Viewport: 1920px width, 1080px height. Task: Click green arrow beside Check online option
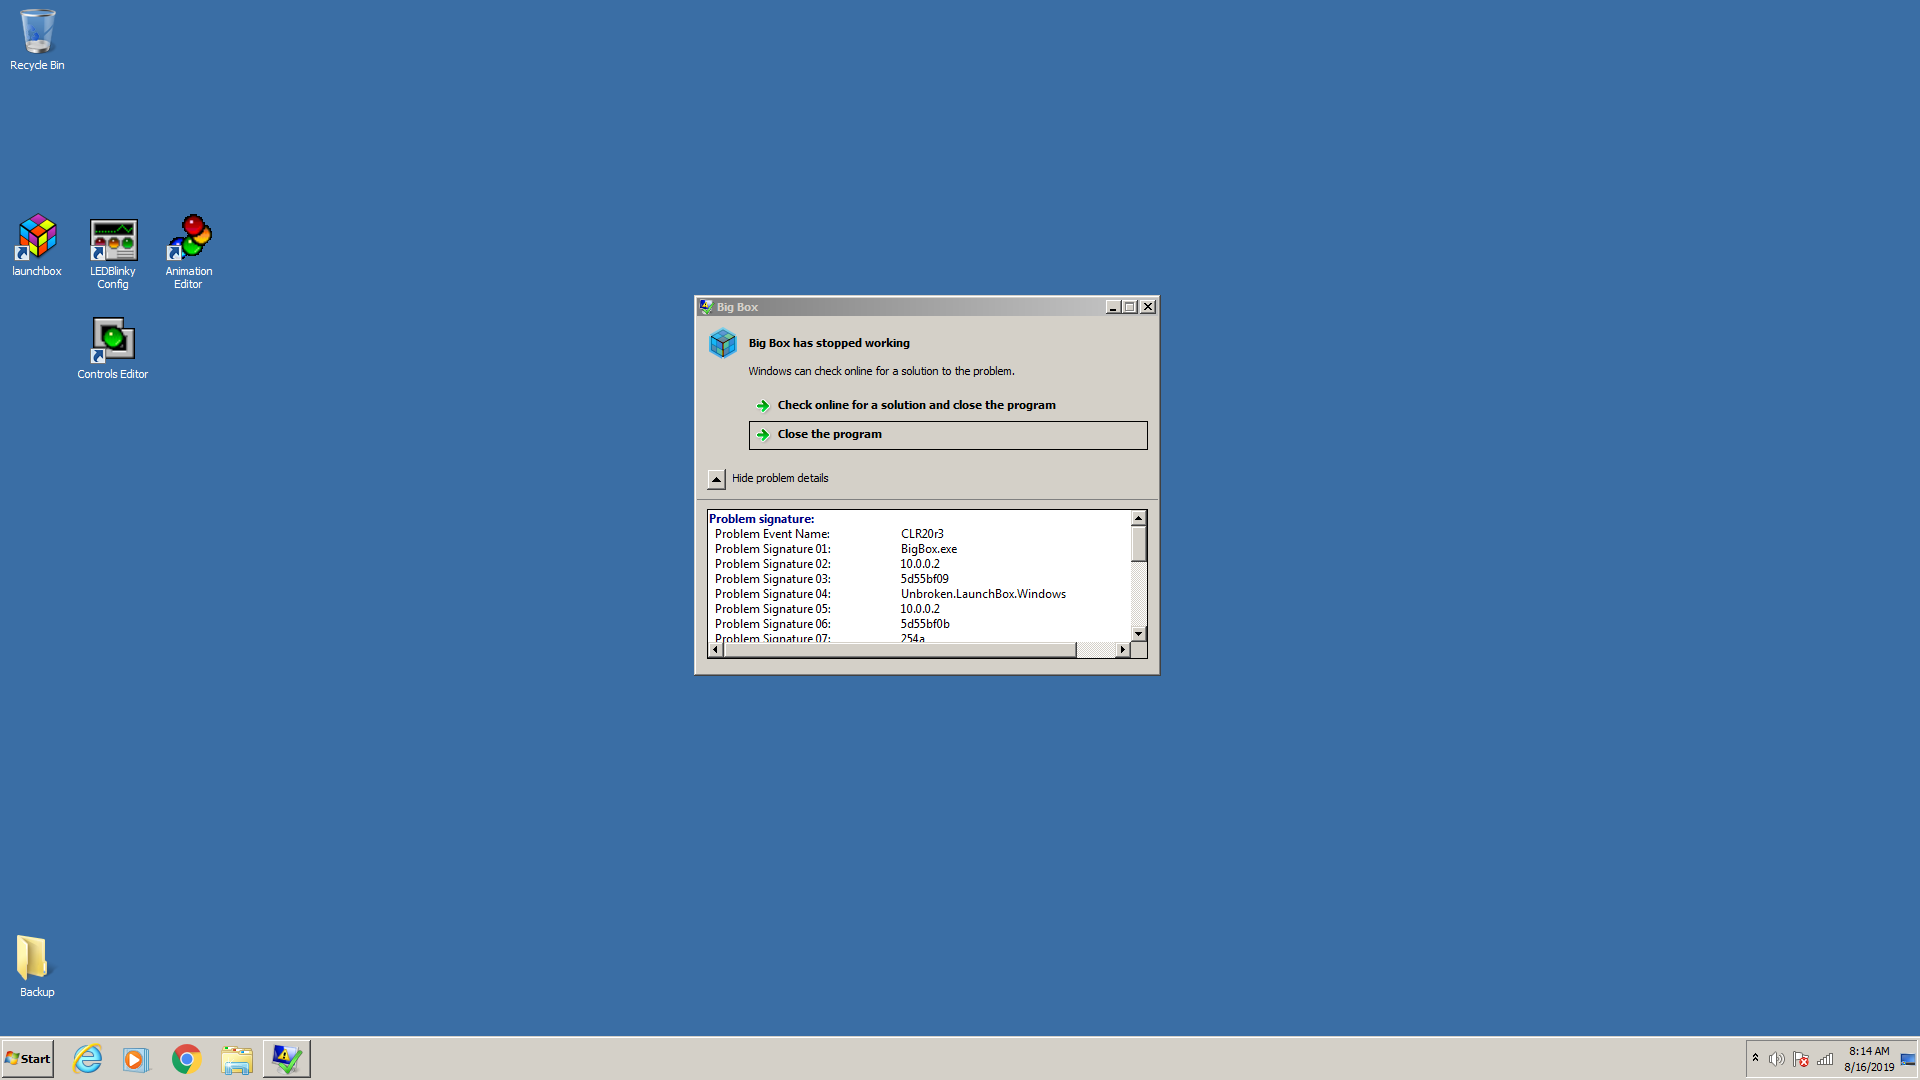[x=763, y=406]
